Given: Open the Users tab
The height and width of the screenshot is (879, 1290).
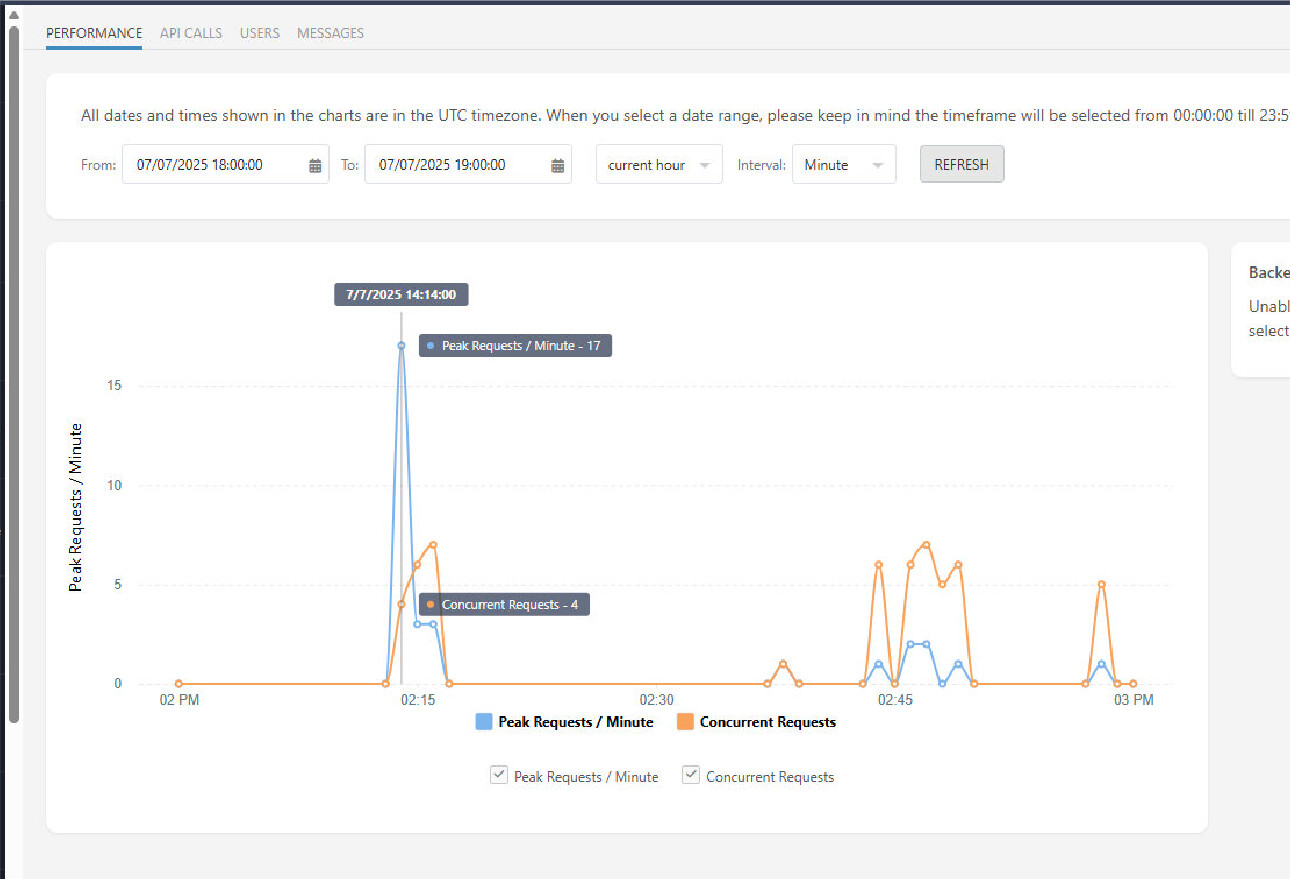Looking at the screenshot, I should pyautogui.click(x=259, y=33).
